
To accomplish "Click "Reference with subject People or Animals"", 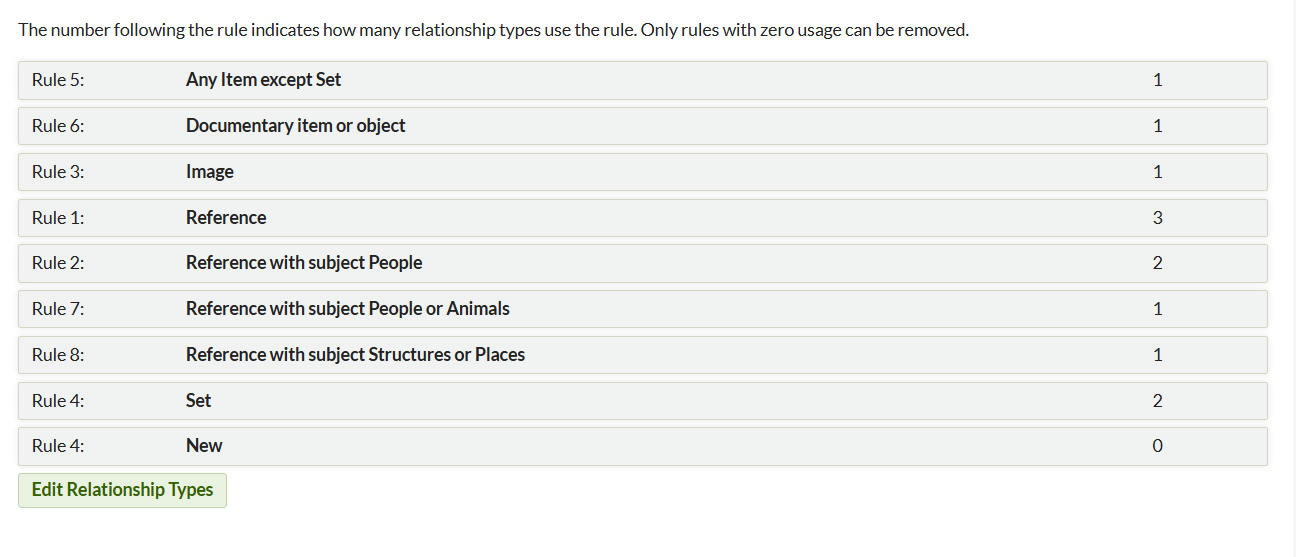I will [x=347, y=309].
